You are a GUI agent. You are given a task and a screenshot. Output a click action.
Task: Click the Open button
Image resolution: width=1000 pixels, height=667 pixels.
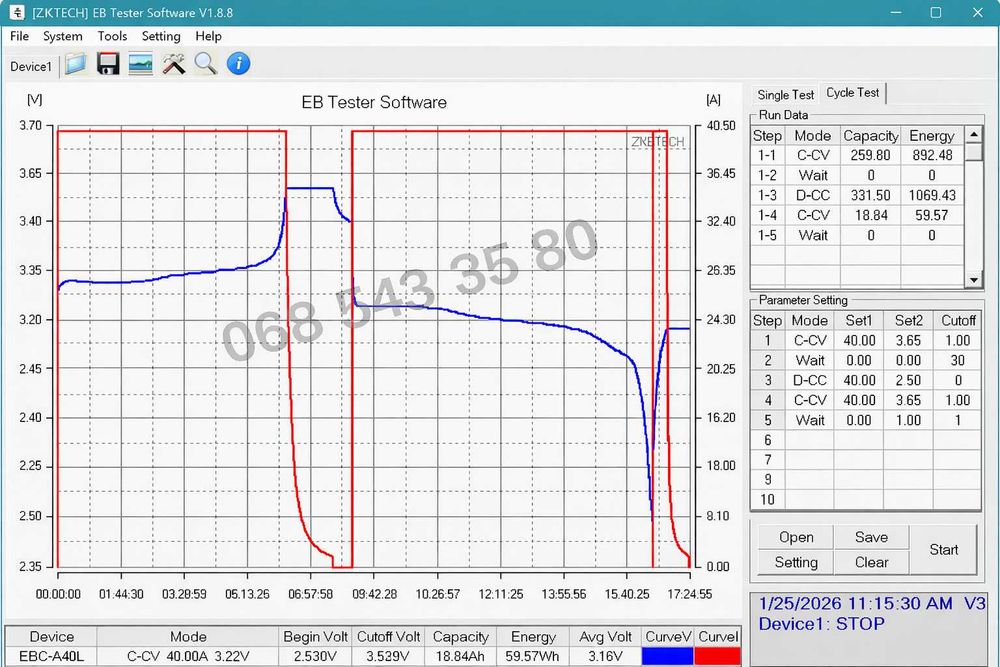796,538
